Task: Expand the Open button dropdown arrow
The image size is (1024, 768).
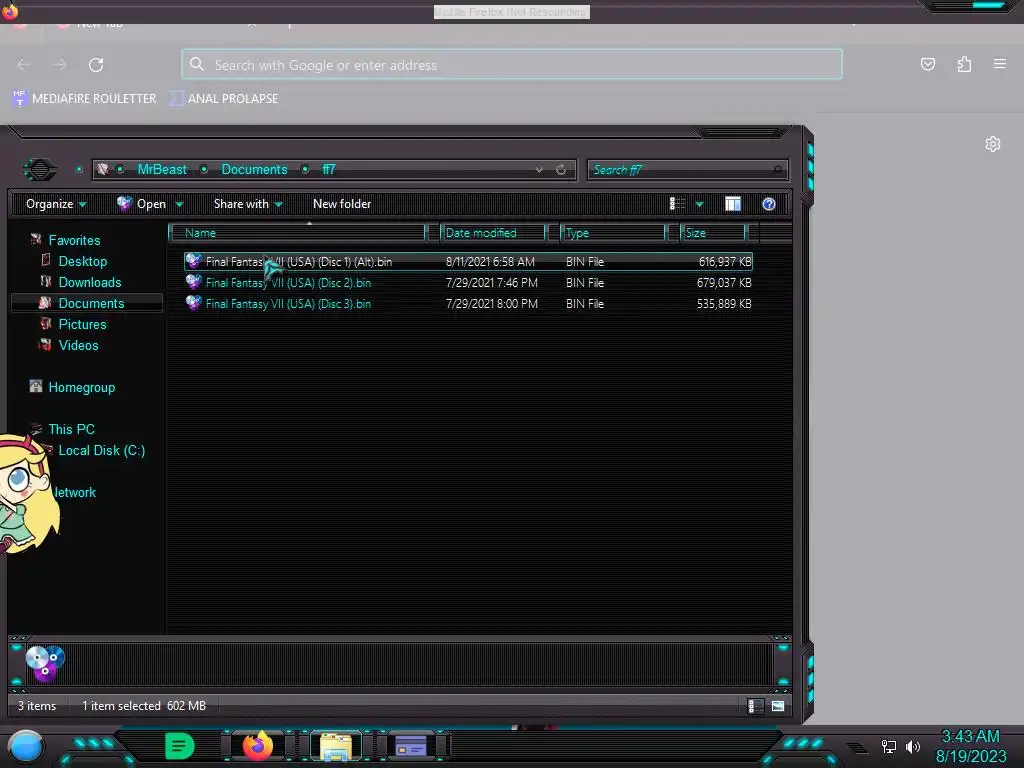Action: 179,204
